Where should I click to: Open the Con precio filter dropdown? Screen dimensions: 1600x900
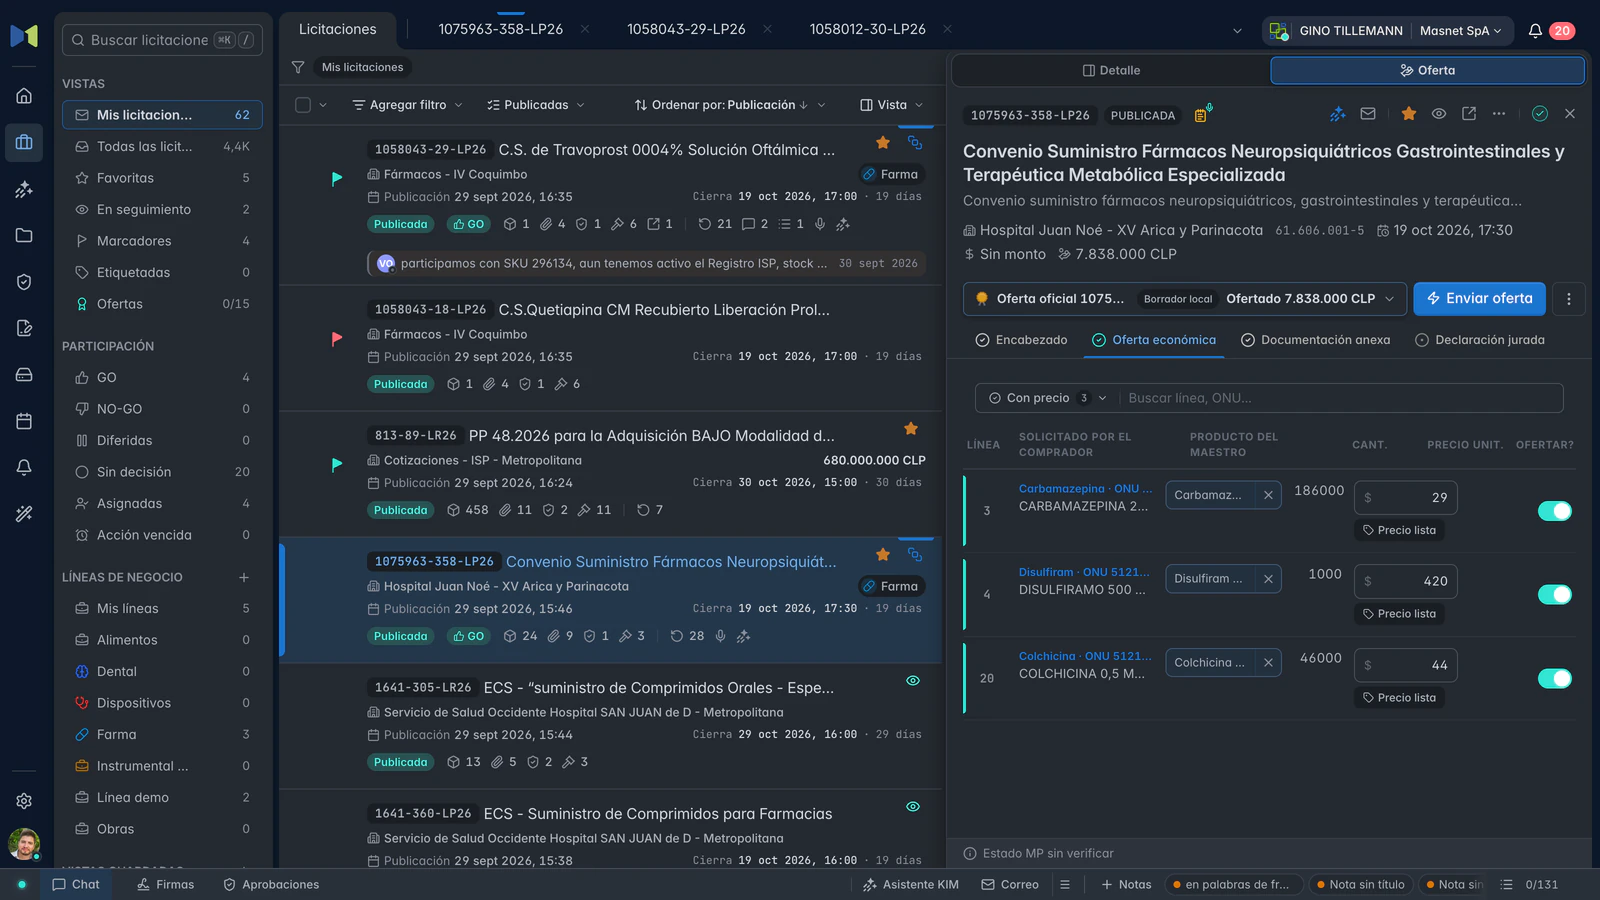[1047, 398]
